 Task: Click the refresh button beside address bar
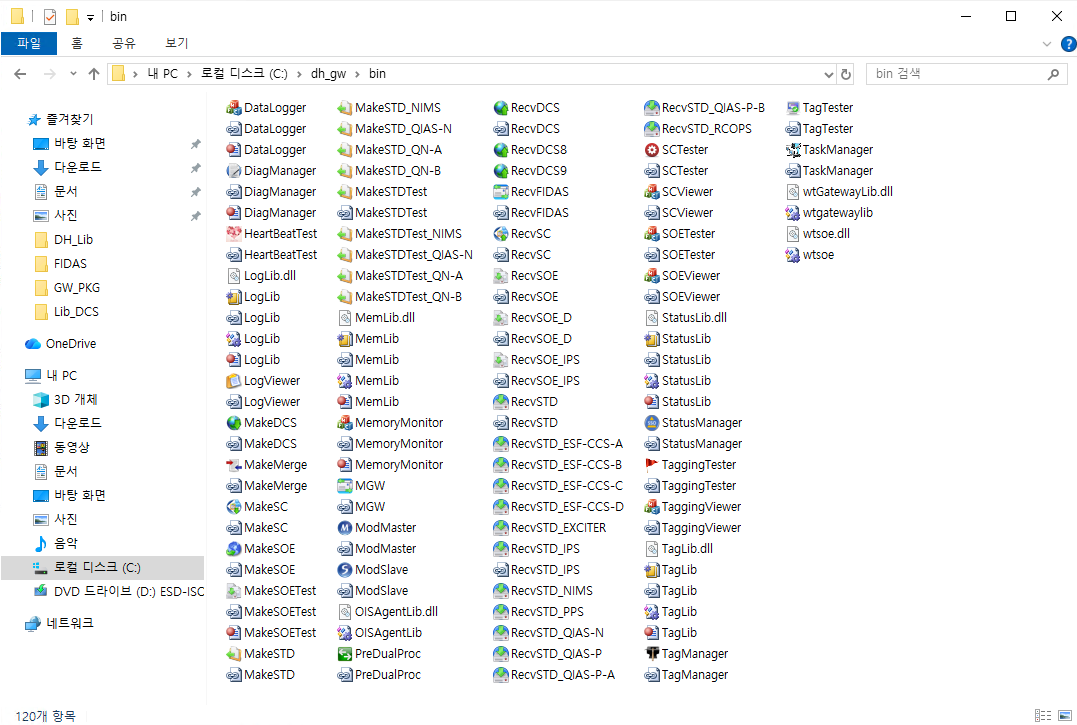846,74
